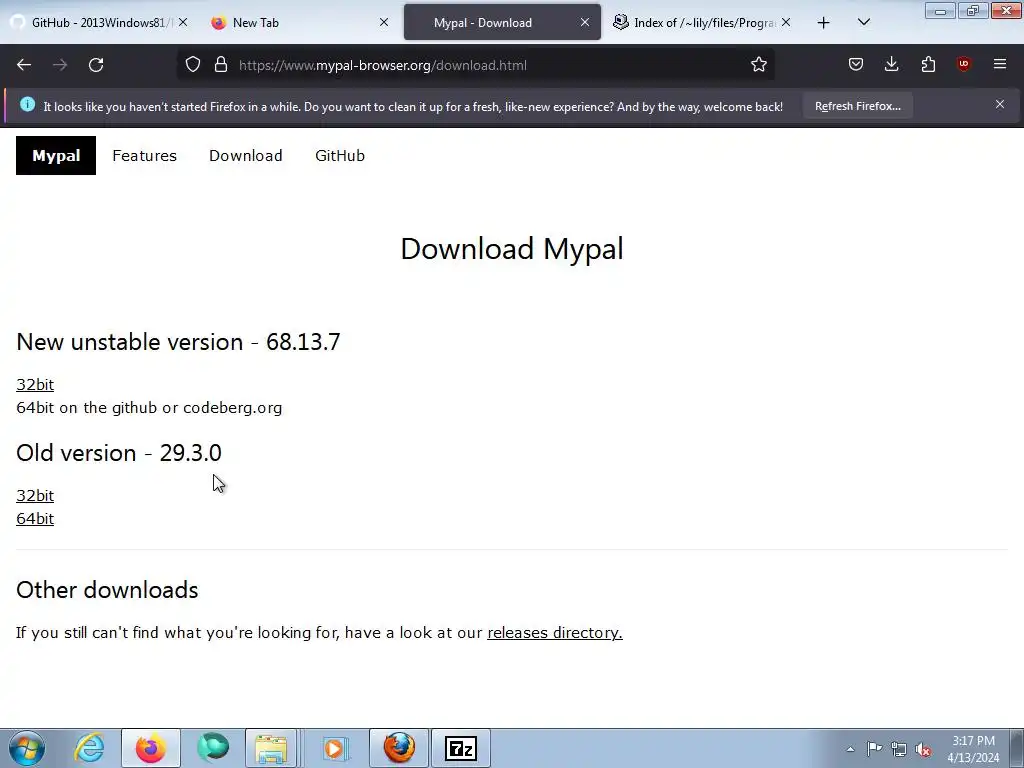Click the greyed forward arrow button
Image resolution: width=1024 pixels, height=768 pixels.
pyautogui.click(x=60, y=65)
